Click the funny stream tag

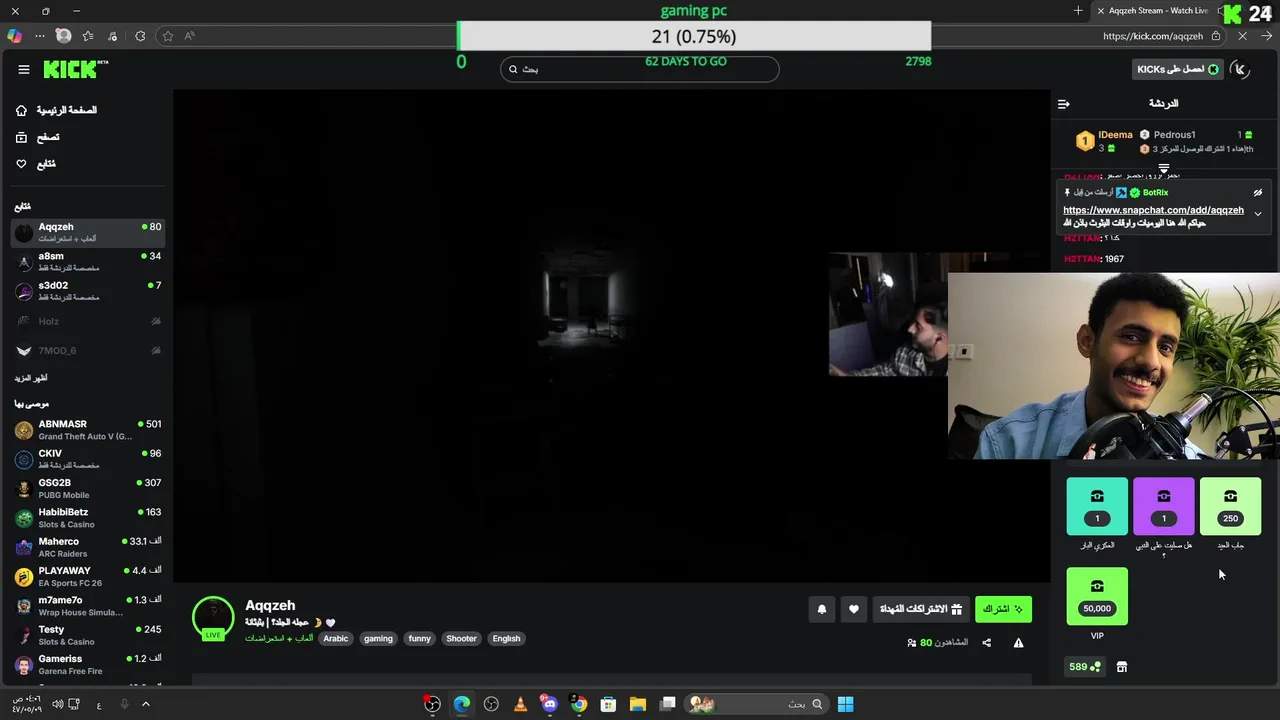point(420,638)
